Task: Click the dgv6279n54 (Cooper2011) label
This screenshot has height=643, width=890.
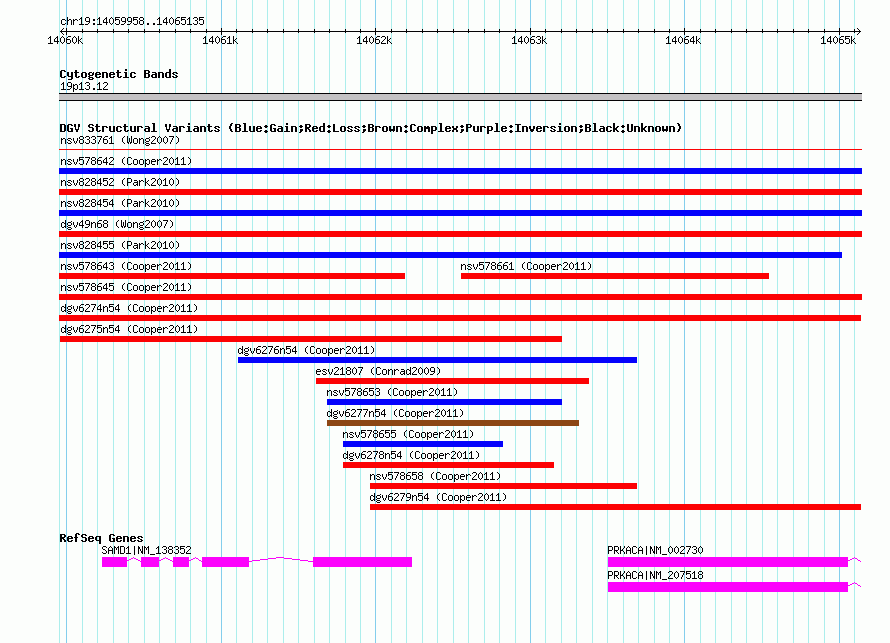Action: coord(438,497)
